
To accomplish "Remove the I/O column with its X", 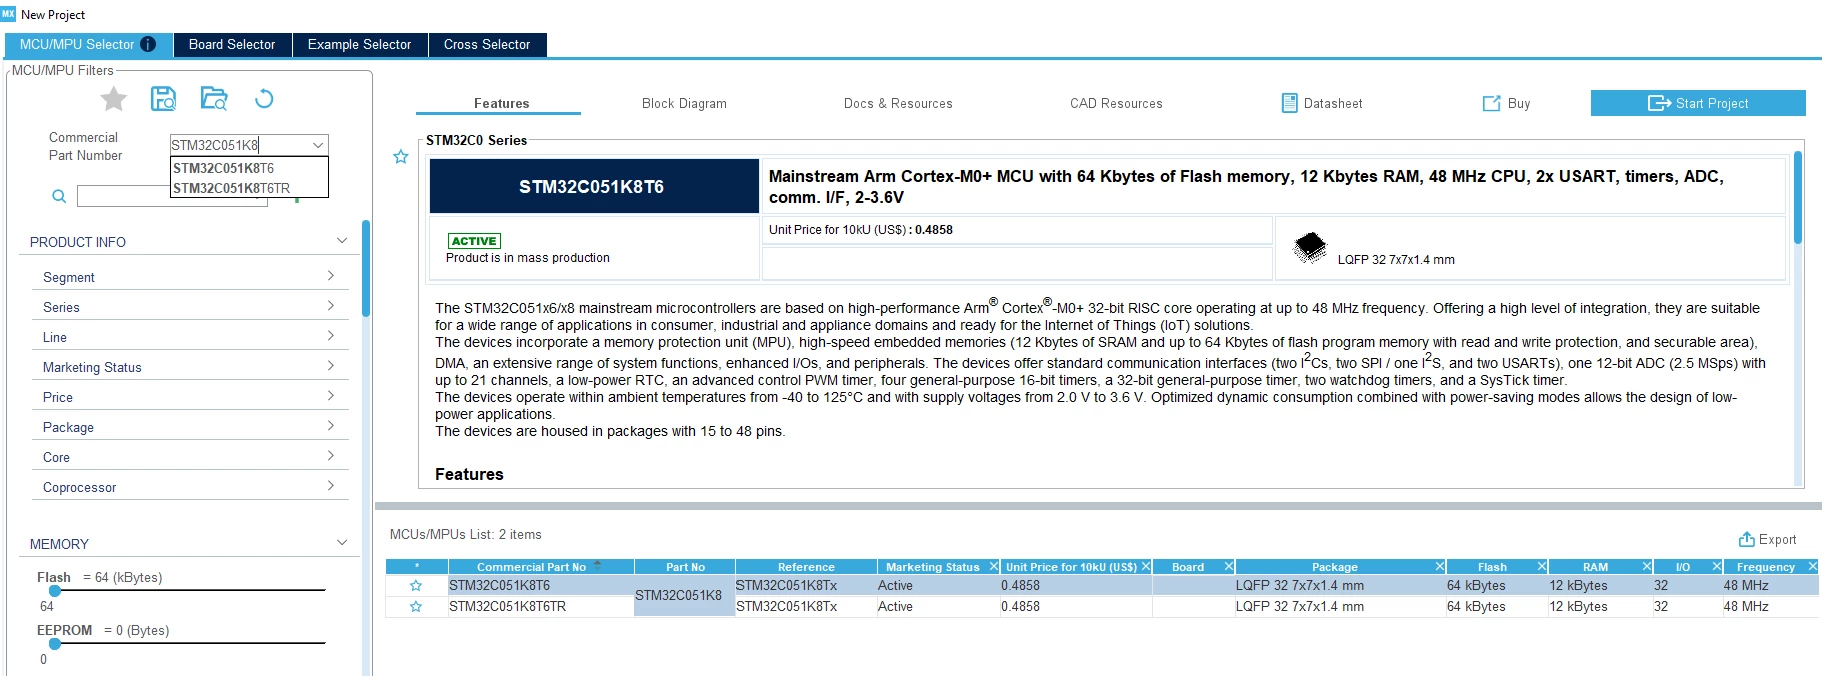I will tap(1717, 566).
